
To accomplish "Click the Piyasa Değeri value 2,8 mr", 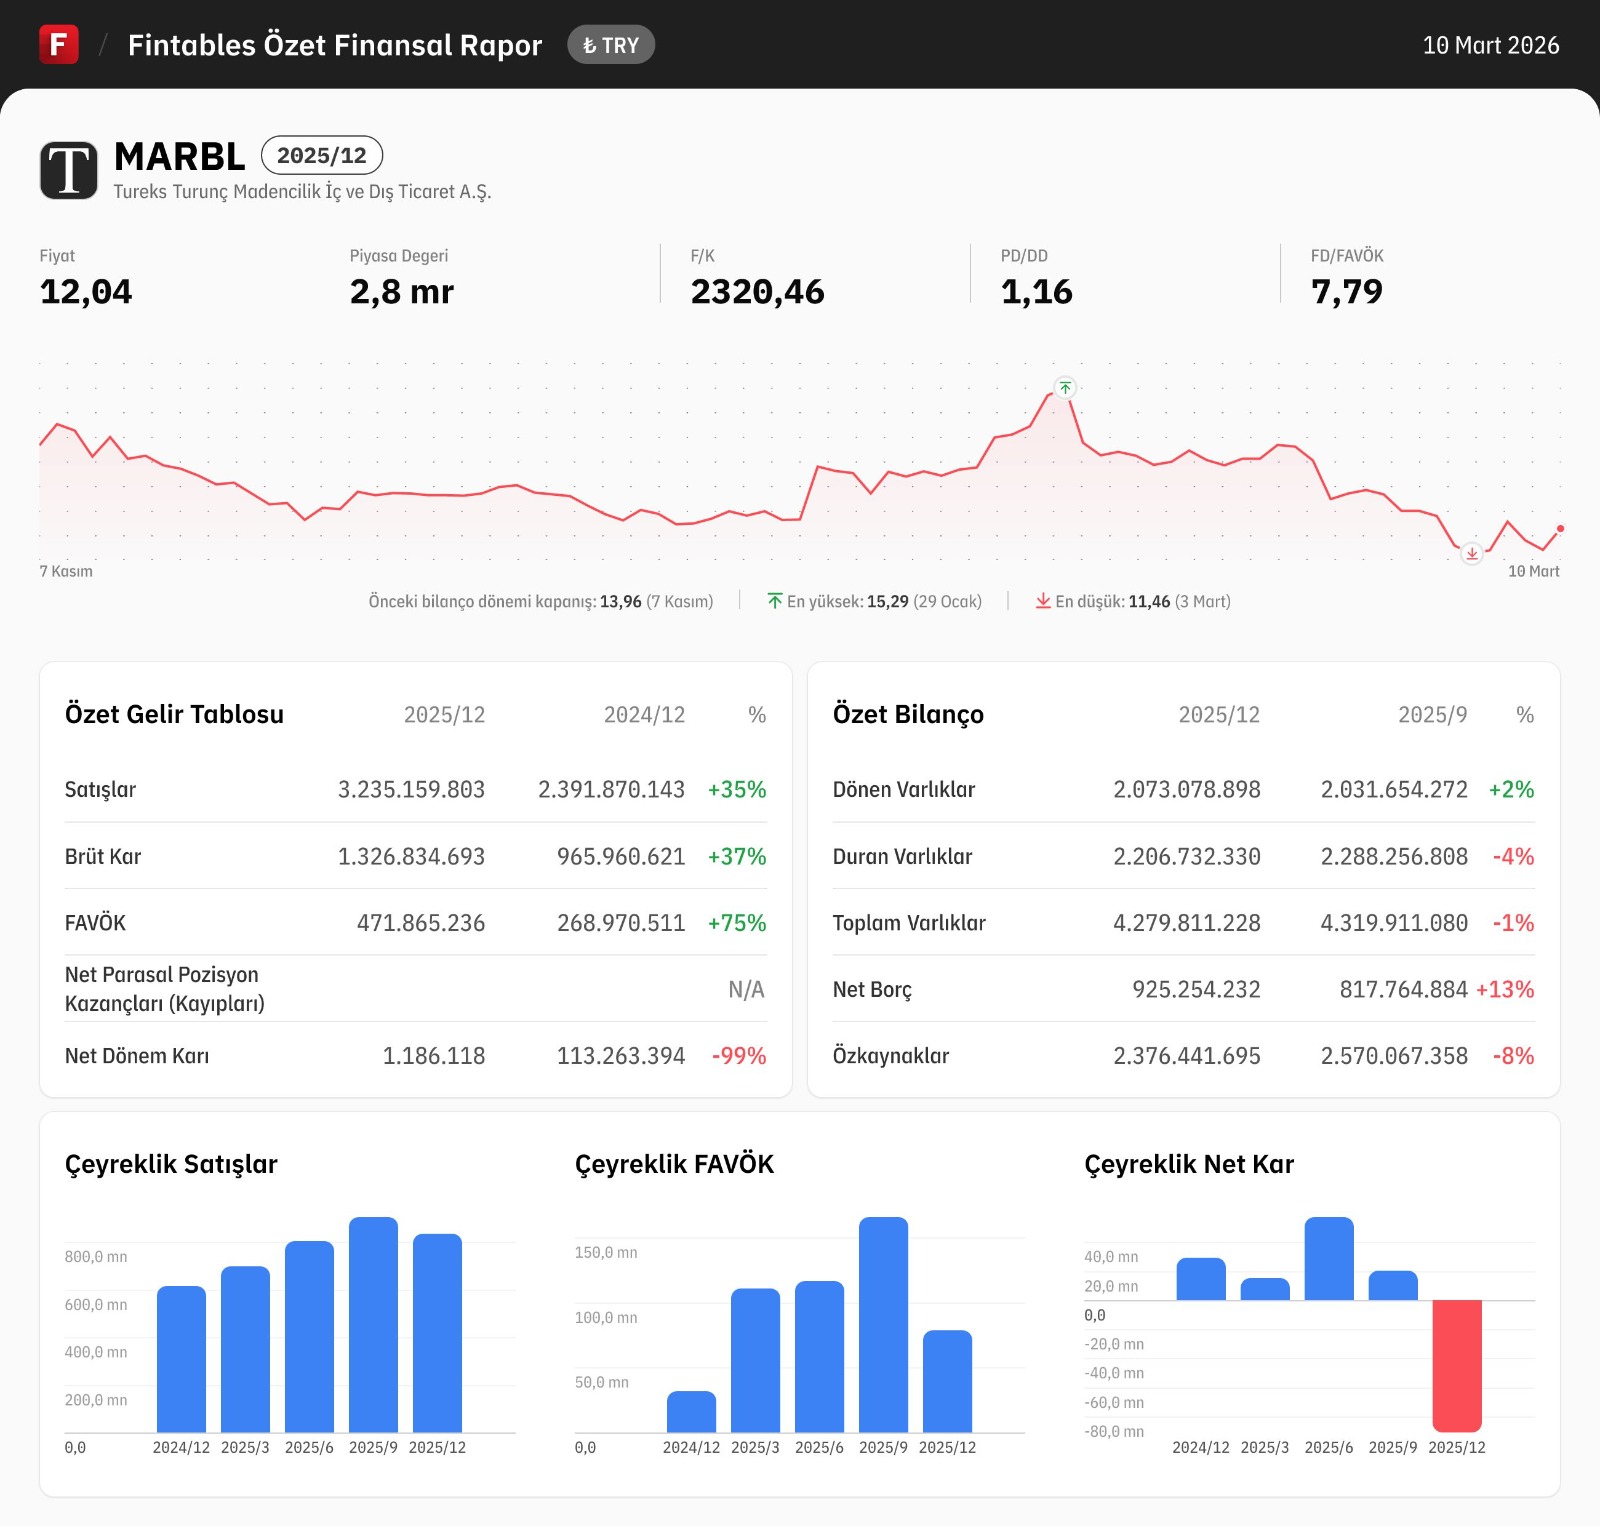I will (x=402, y=291).
